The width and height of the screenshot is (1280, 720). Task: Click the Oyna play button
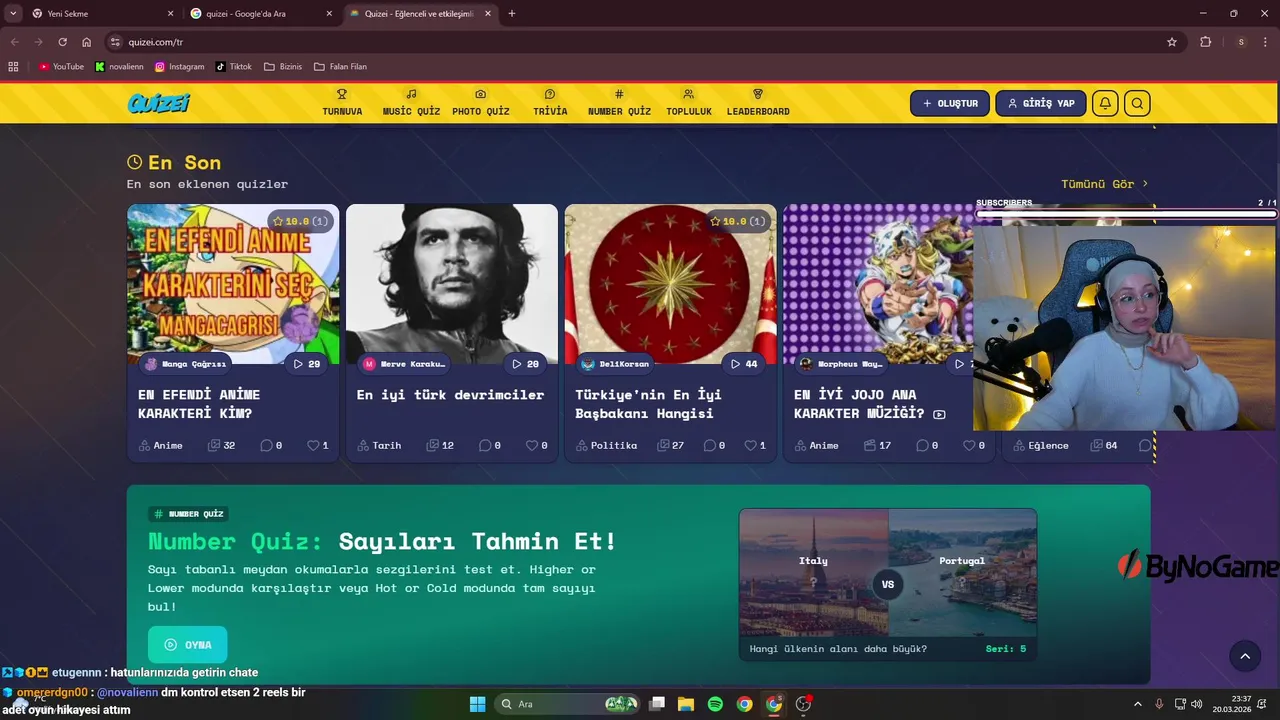[187, 645]
